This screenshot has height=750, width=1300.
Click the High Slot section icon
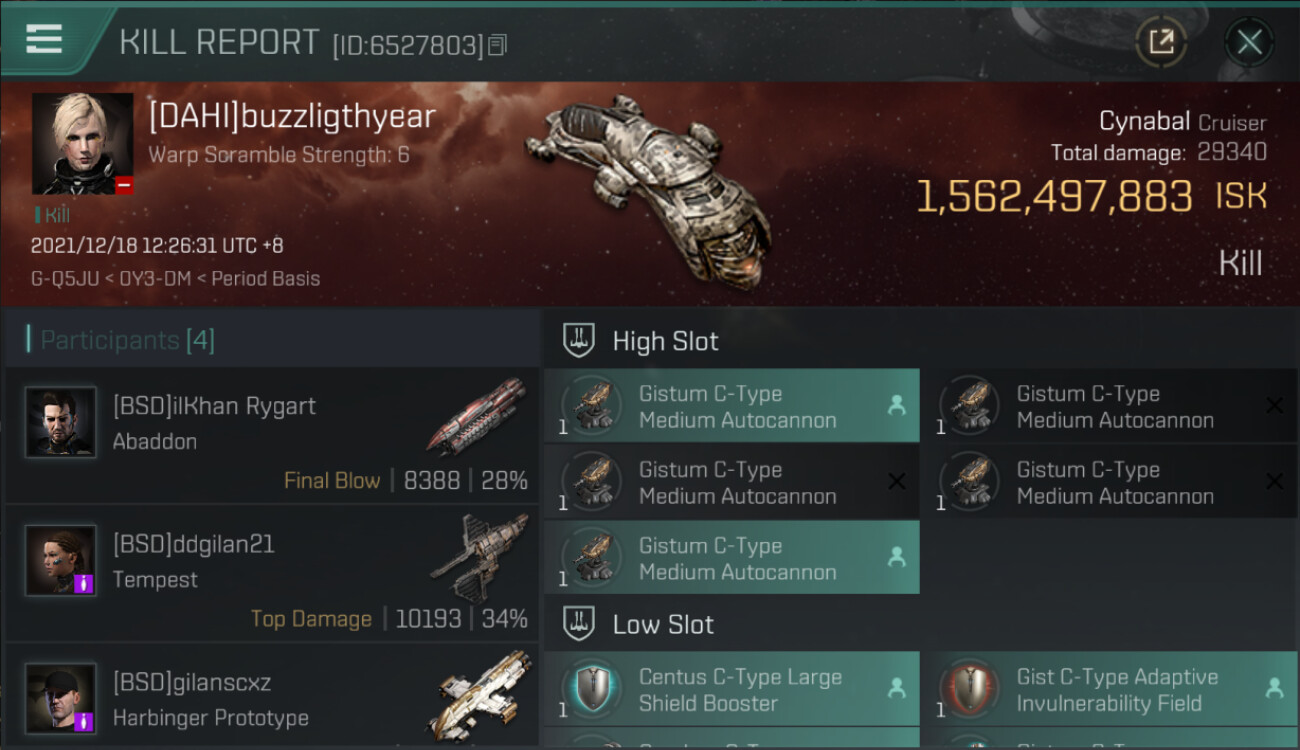coord(579,340)
